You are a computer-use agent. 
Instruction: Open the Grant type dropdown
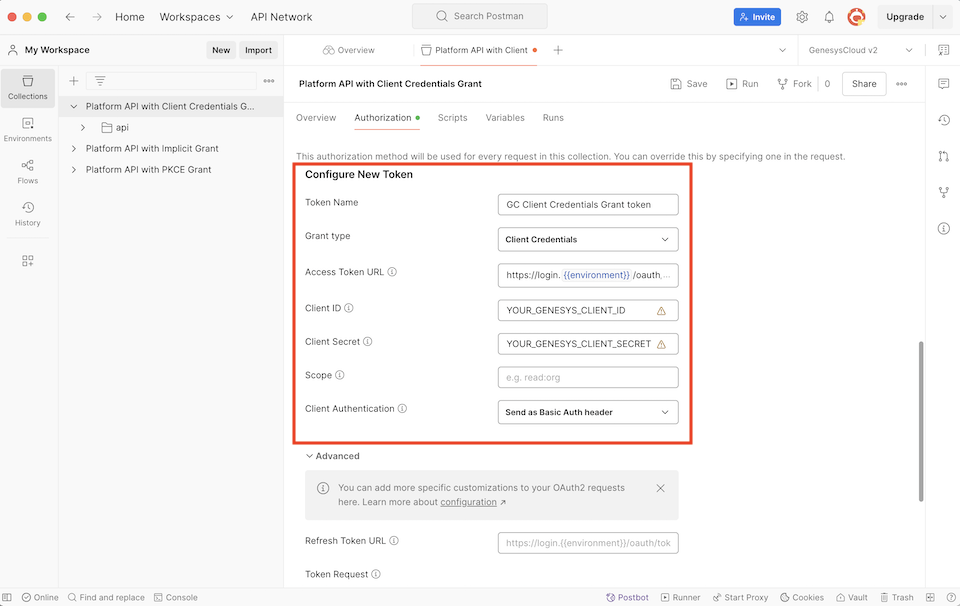click(x=587, y=239)
